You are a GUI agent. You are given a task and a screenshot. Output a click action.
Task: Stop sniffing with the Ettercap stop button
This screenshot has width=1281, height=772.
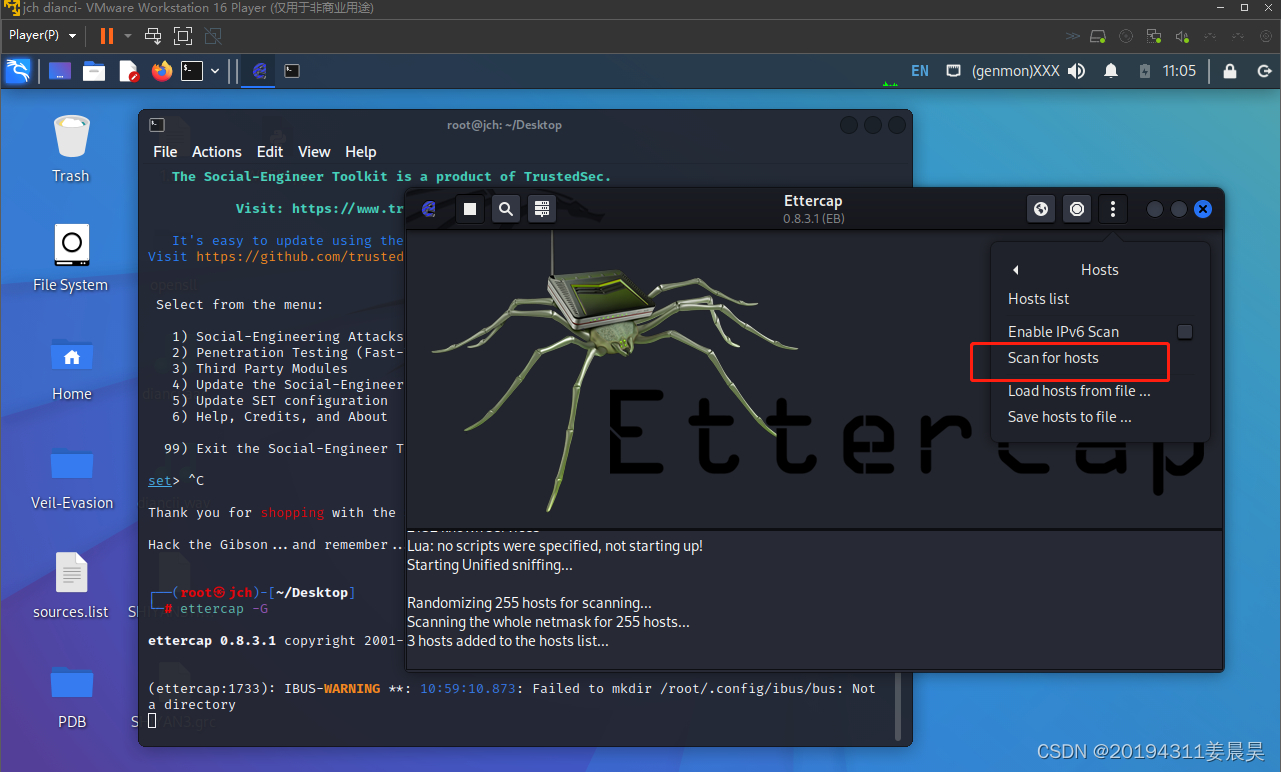(470, 209)
